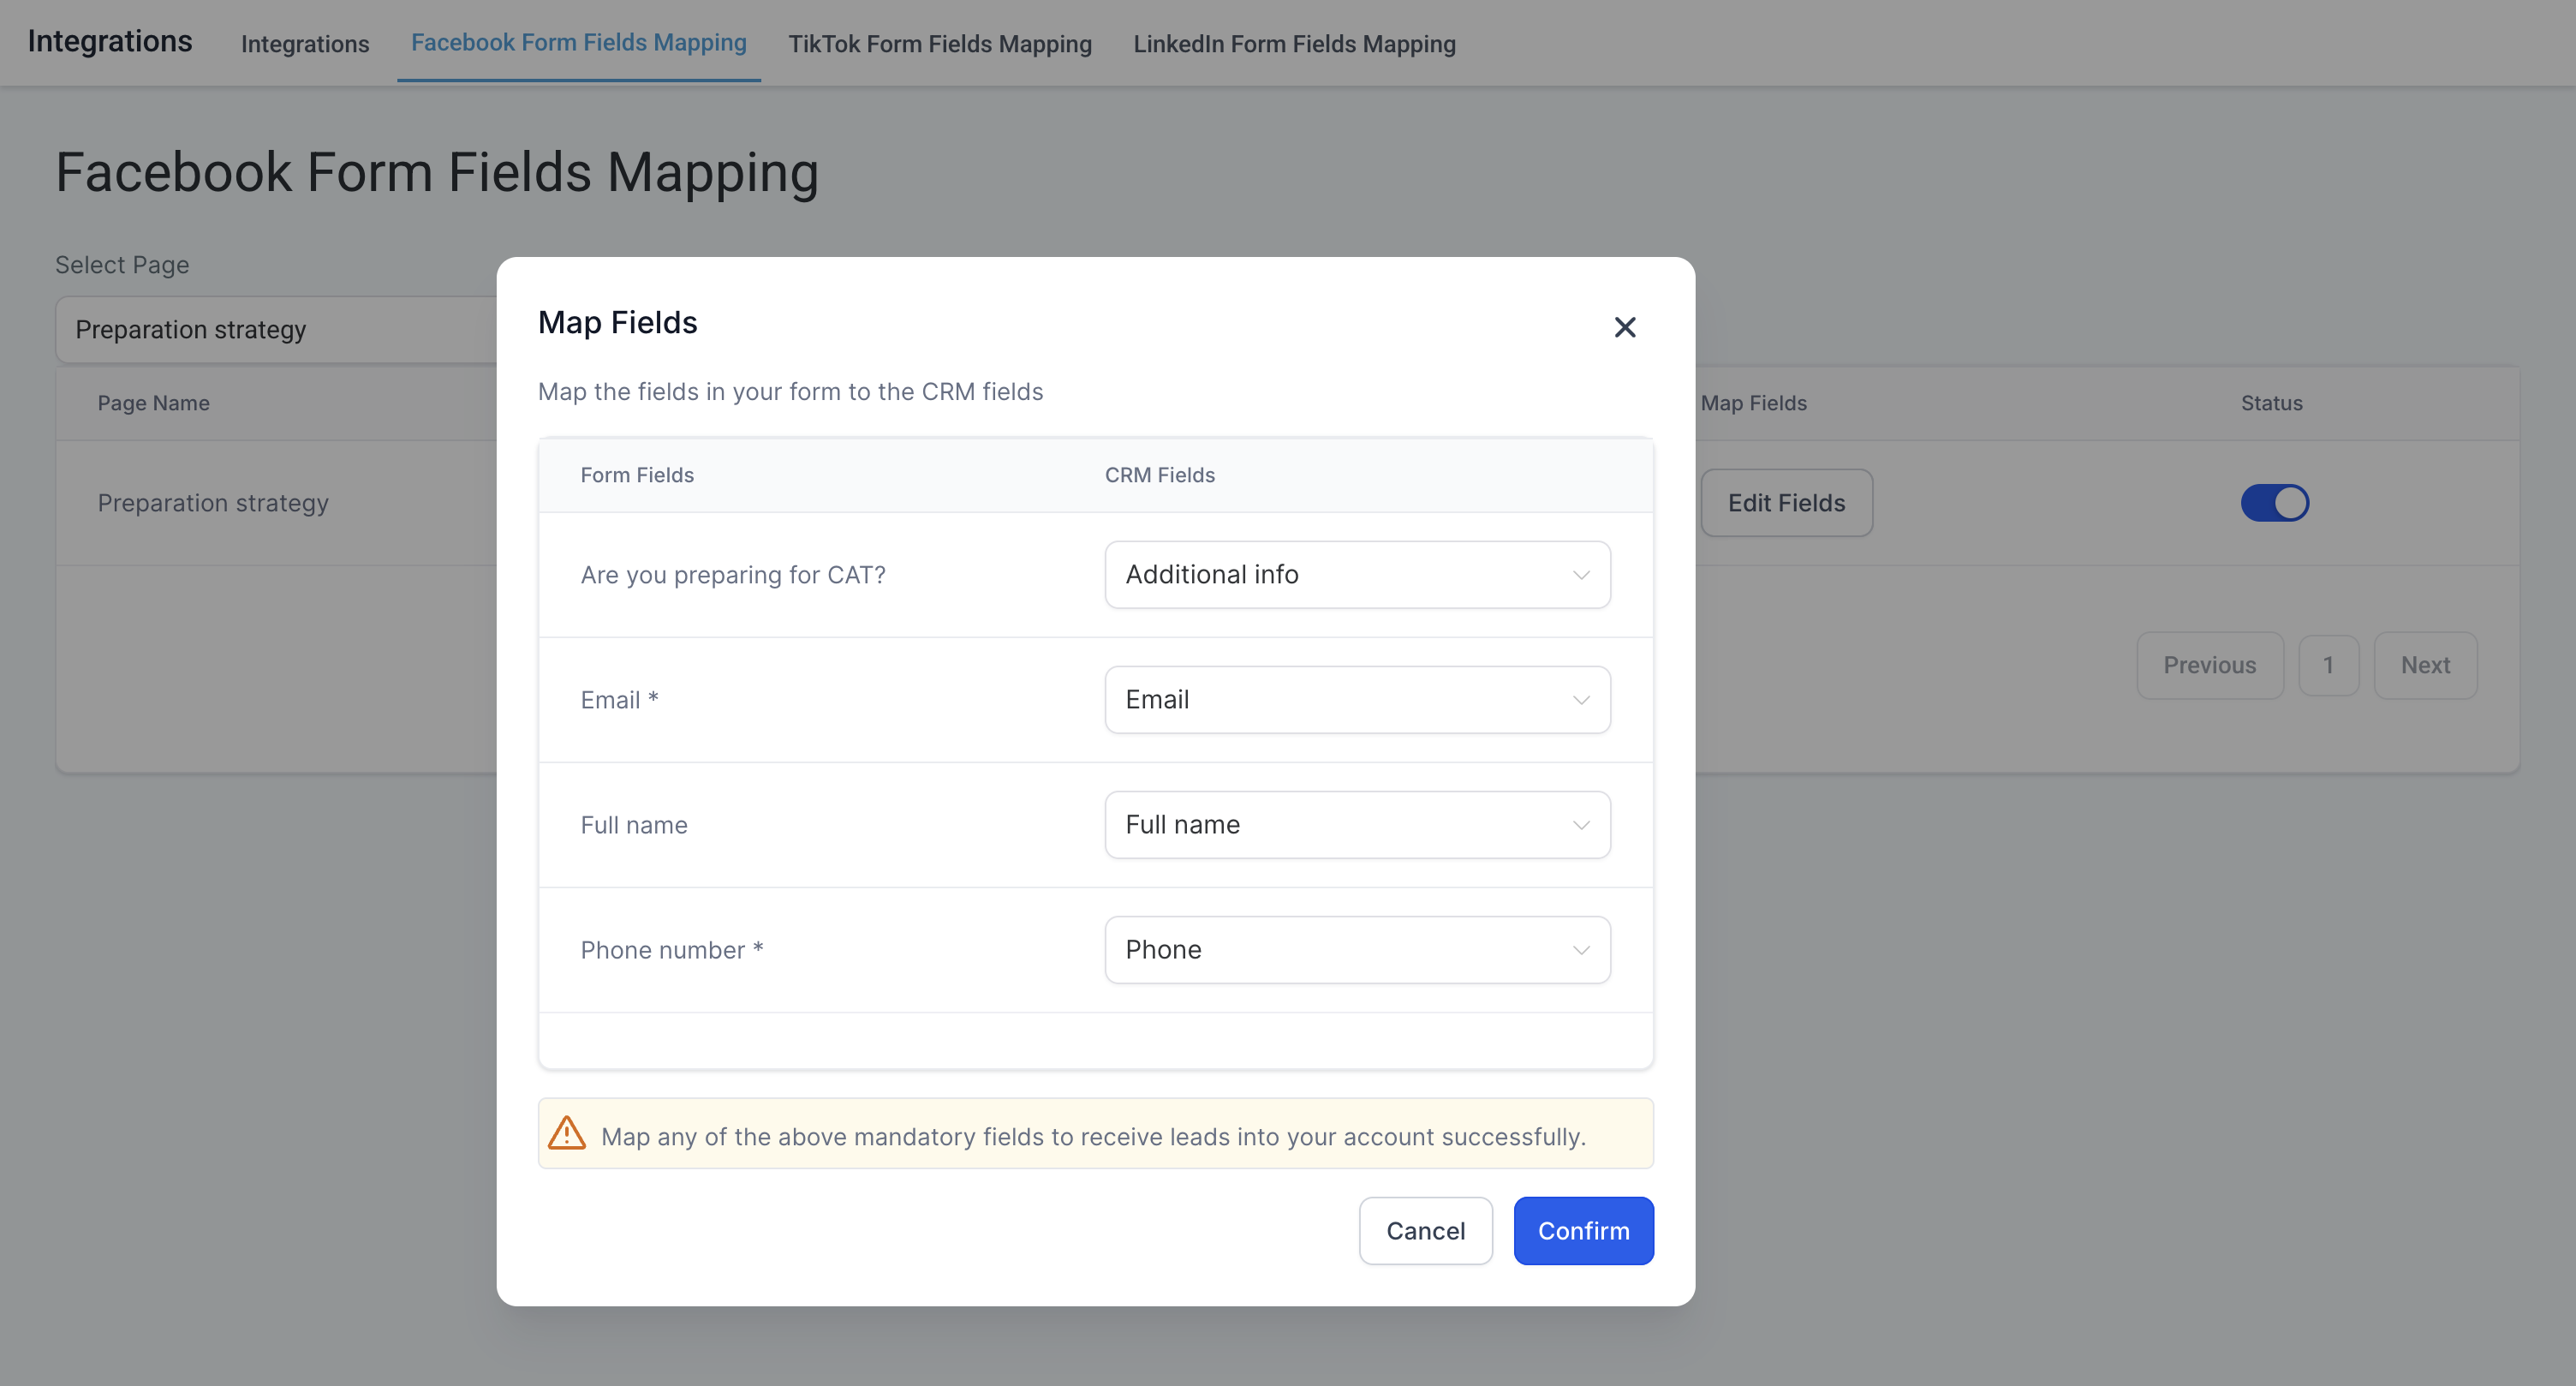Click the Next page button
Screen dimensions: 2576x1386
pyautogui.click(x=2425, y=665)
